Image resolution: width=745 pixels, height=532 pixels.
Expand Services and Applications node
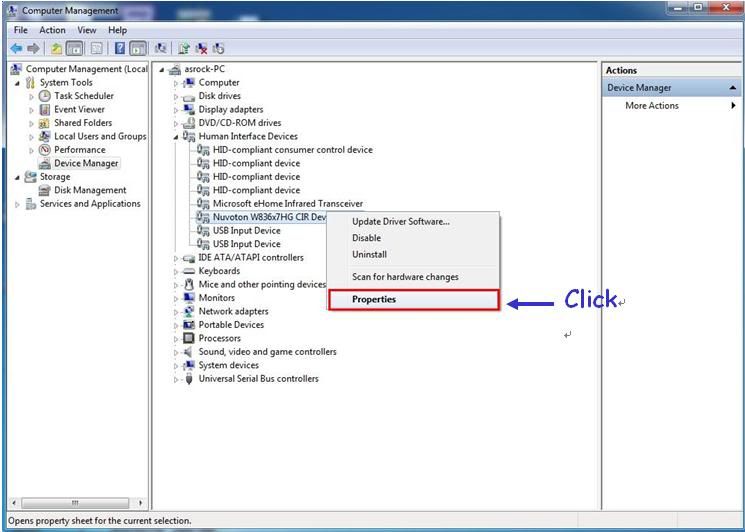pos(18,204)
